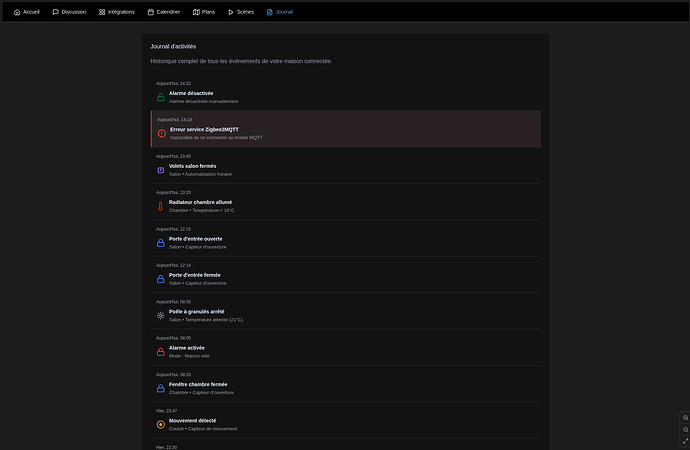Screen dimensions: 690x450
Task: Click the red Zigbee2MQTT error icon
Action: [162, 133]
